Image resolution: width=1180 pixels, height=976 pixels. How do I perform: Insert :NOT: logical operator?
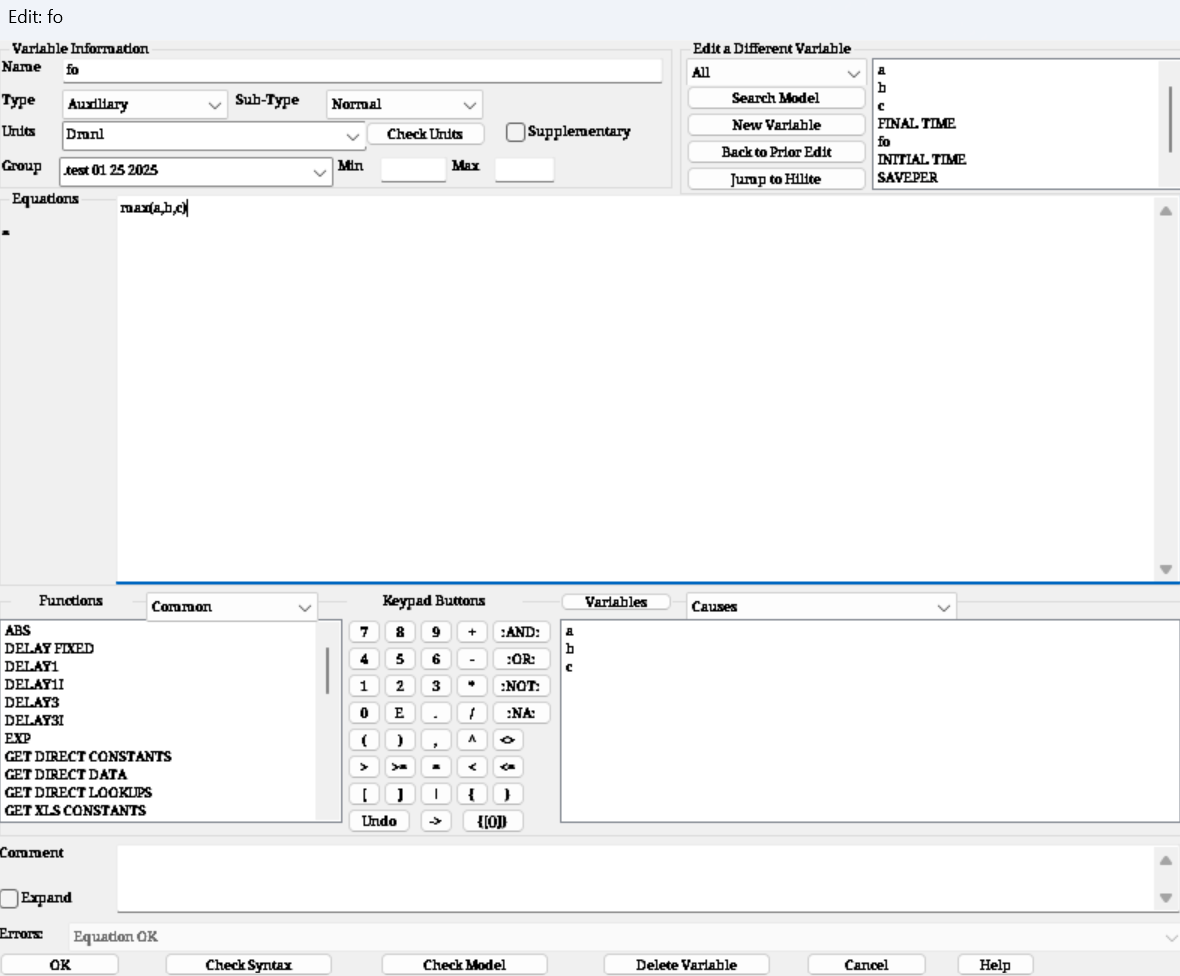(x=521, y=686)
